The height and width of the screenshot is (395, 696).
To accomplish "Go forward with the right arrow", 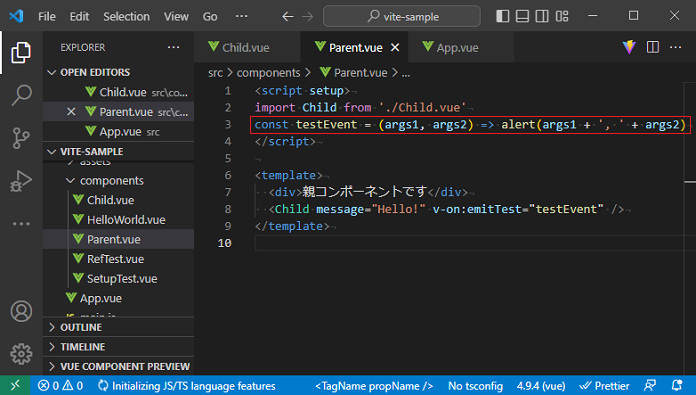I will click(x=307, y=17).
